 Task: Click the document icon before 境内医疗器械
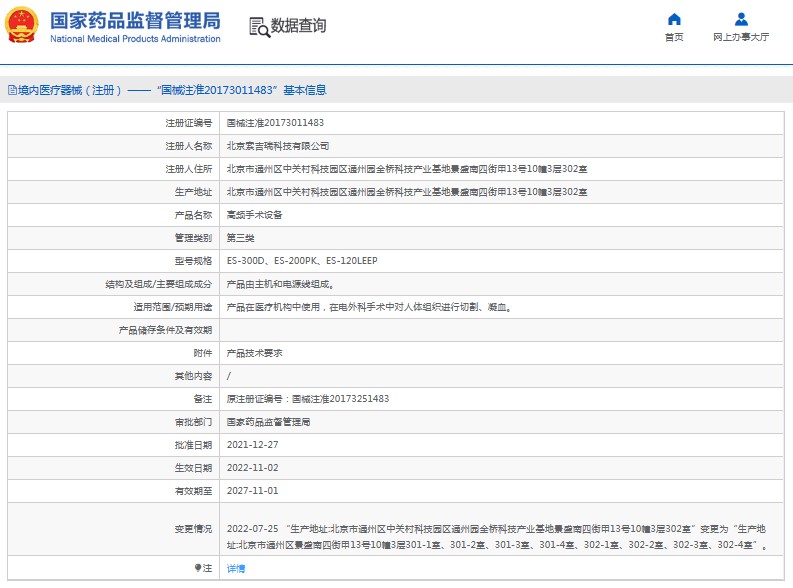(x=12, y=91)
